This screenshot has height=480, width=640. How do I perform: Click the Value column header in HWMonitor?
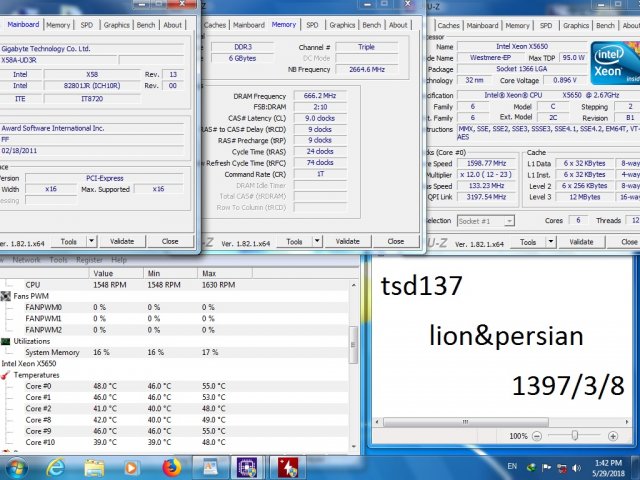116,273
